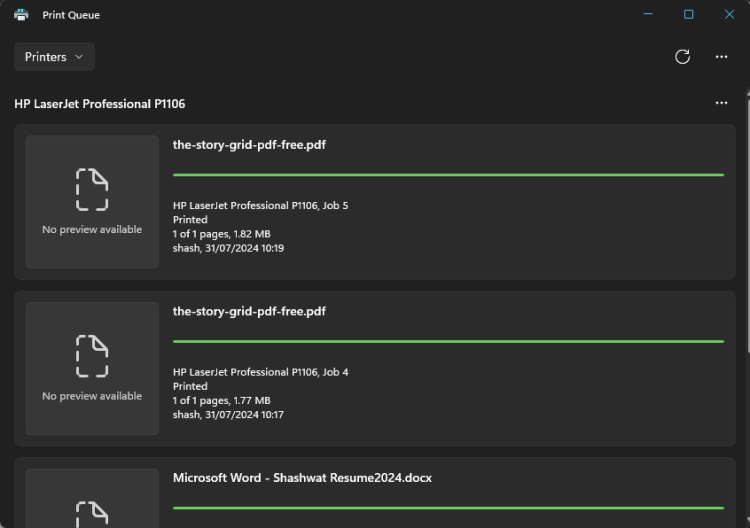
Task: Click the Shashwat Resume document placeholder icon
Action: click(x=92, y=512)
